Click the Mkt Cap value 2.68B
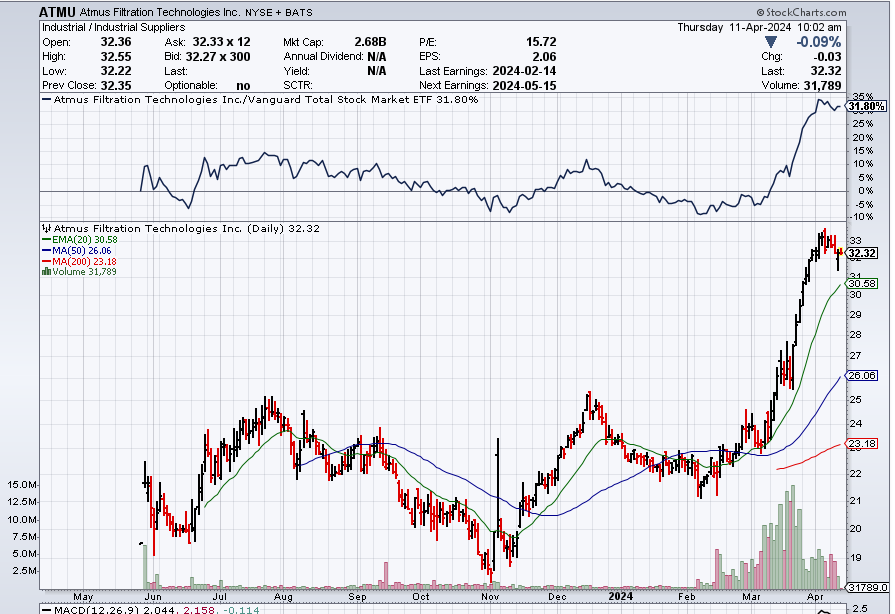Viewport: 895px width, 614px height. 370,42
